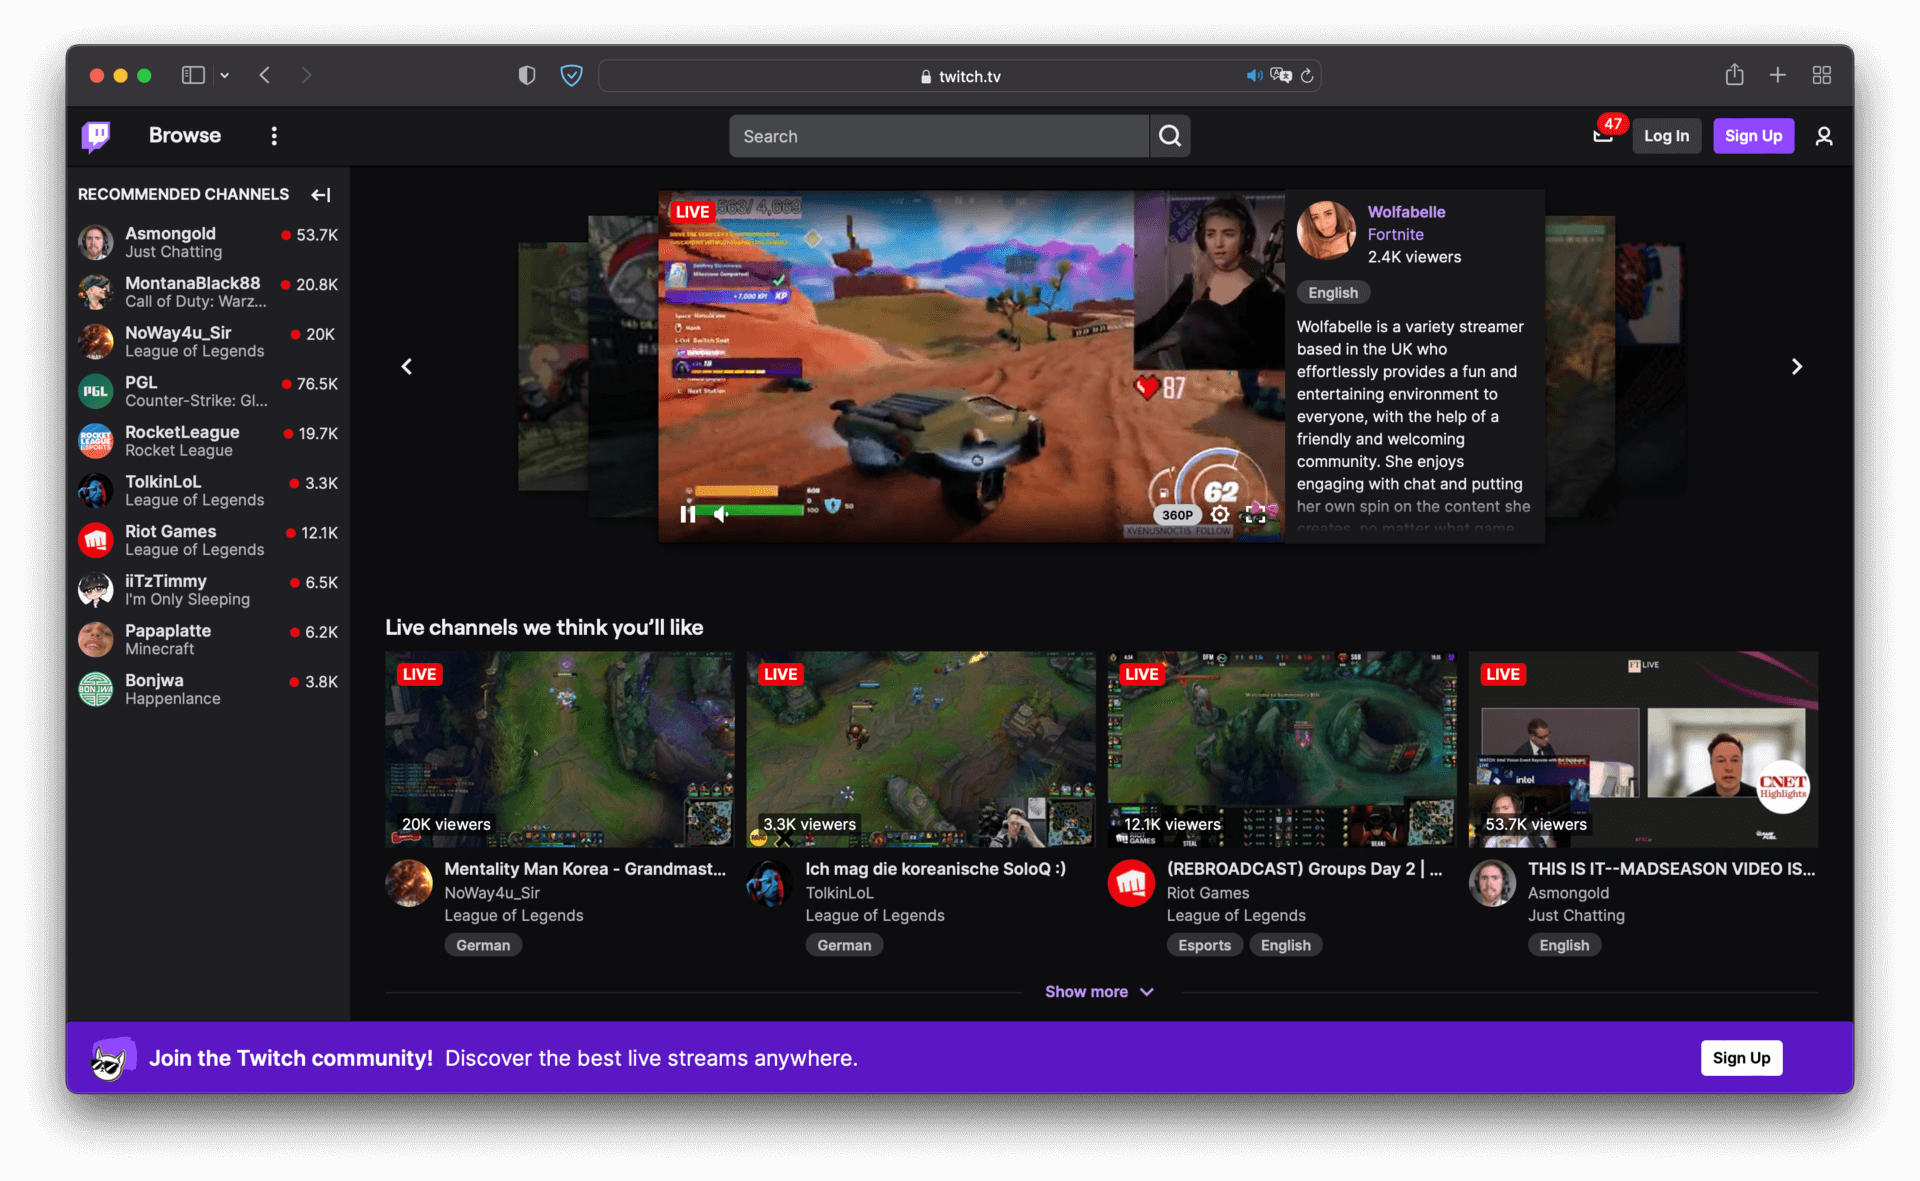
Task: Open NoWay4u_Sir avatar under stream card
Action: [409, 883]
